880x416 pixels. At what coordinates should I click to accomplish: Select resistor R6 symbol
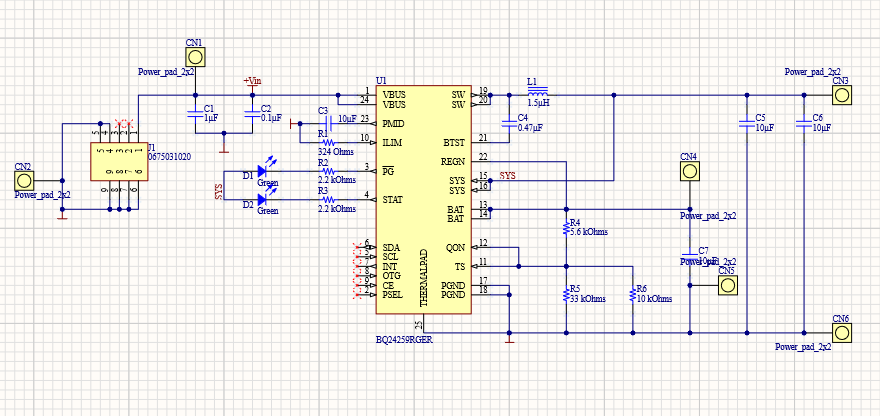pos(633,294)
